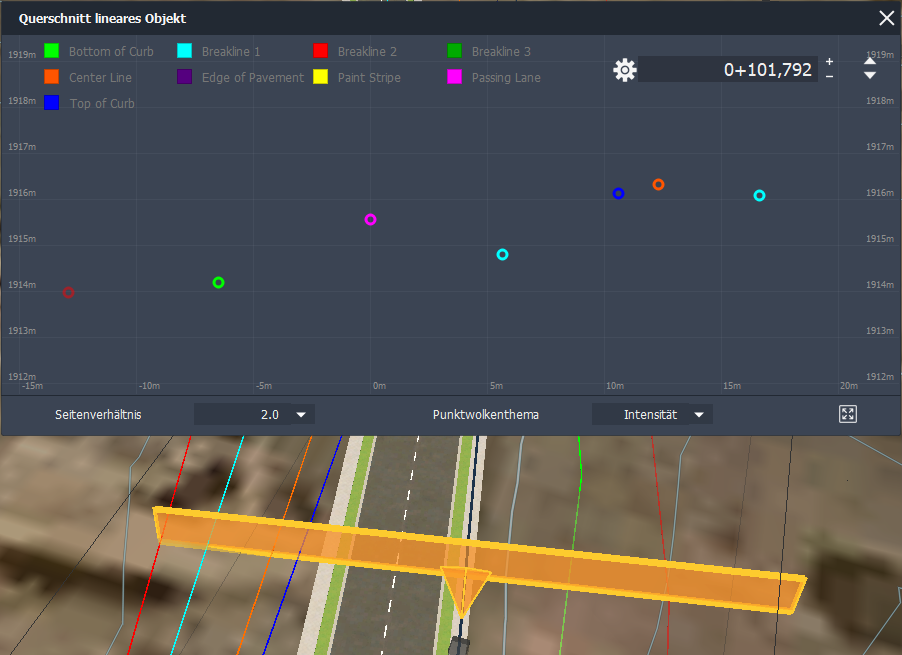The height and width of the screenshot is (655, 902).
Task: Click the Bottom of Curb legend label
Action: [x=111, y=51]
